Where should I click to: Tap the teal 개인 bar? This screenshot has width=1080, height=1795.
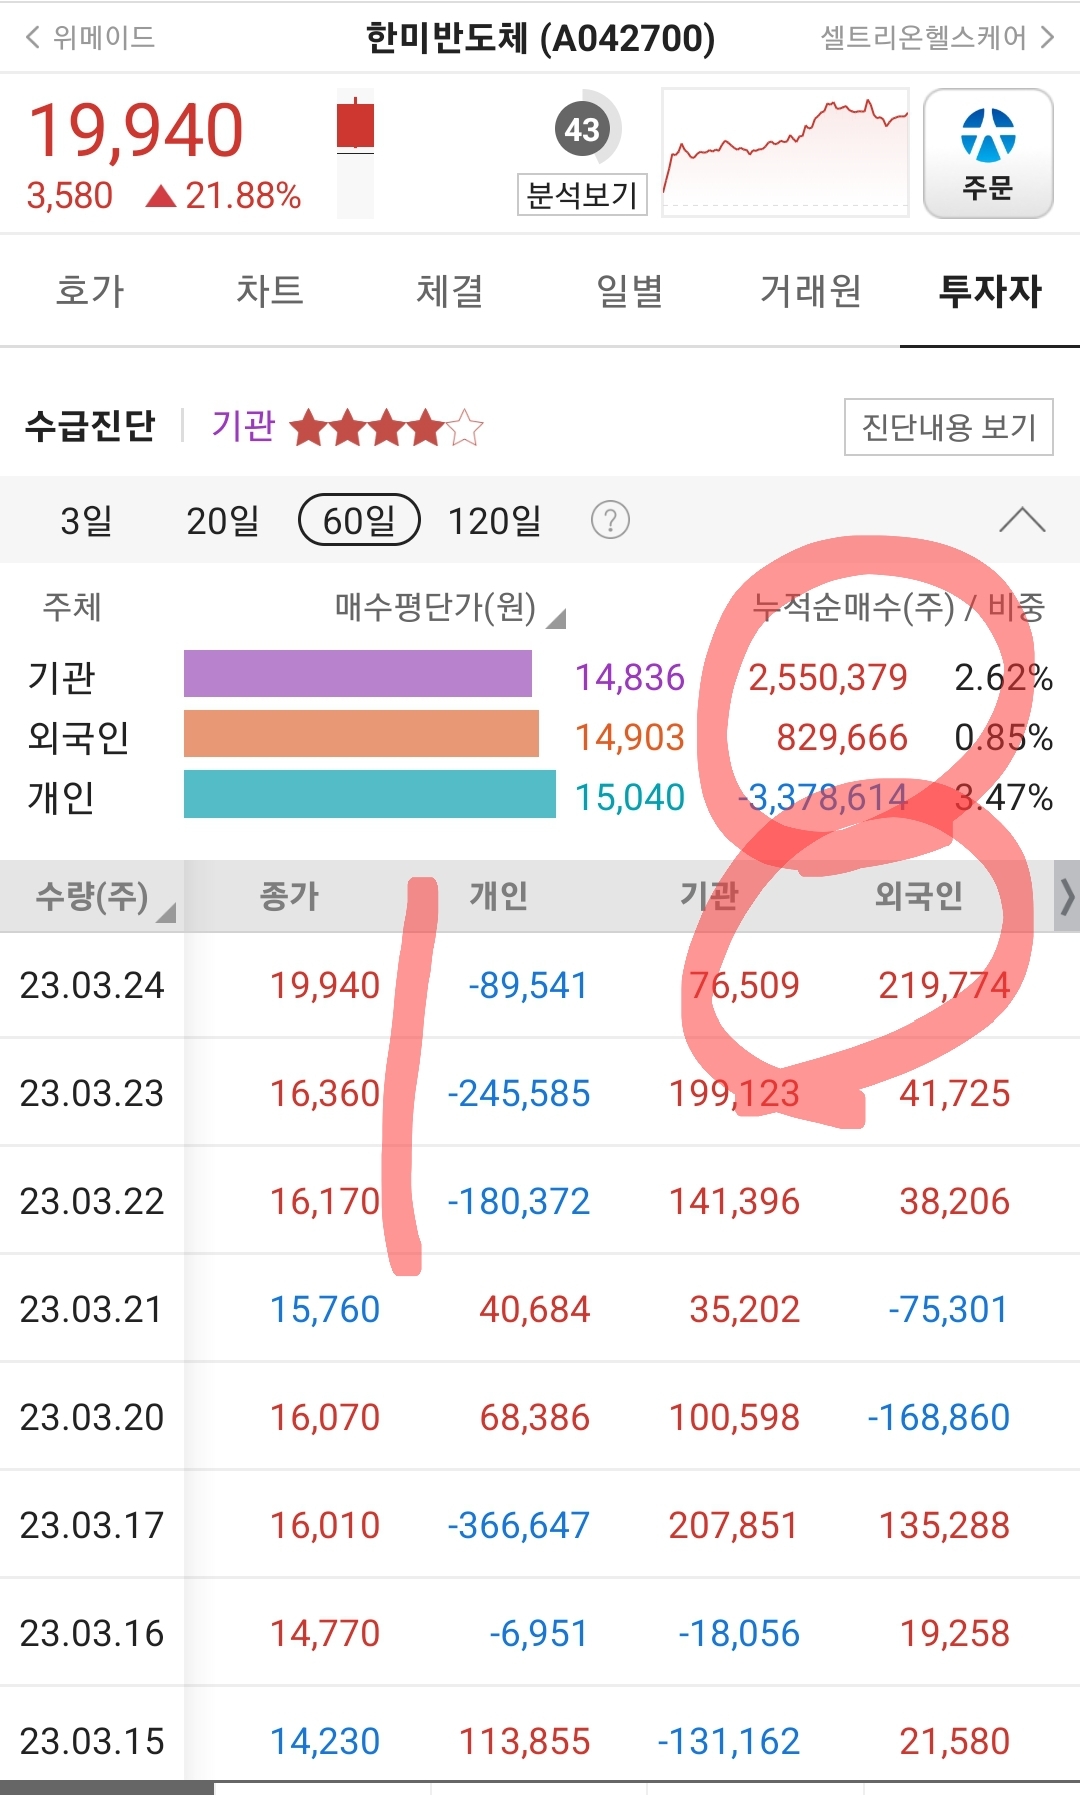pos(370,794)
